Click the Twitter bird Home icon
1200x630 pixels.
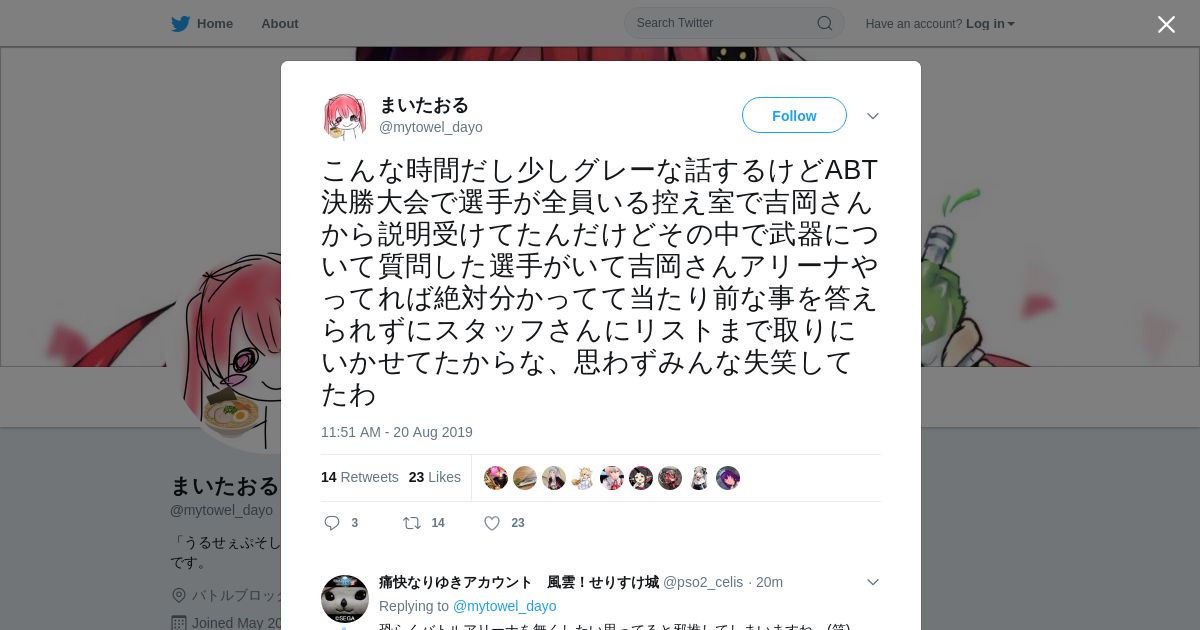180,24
